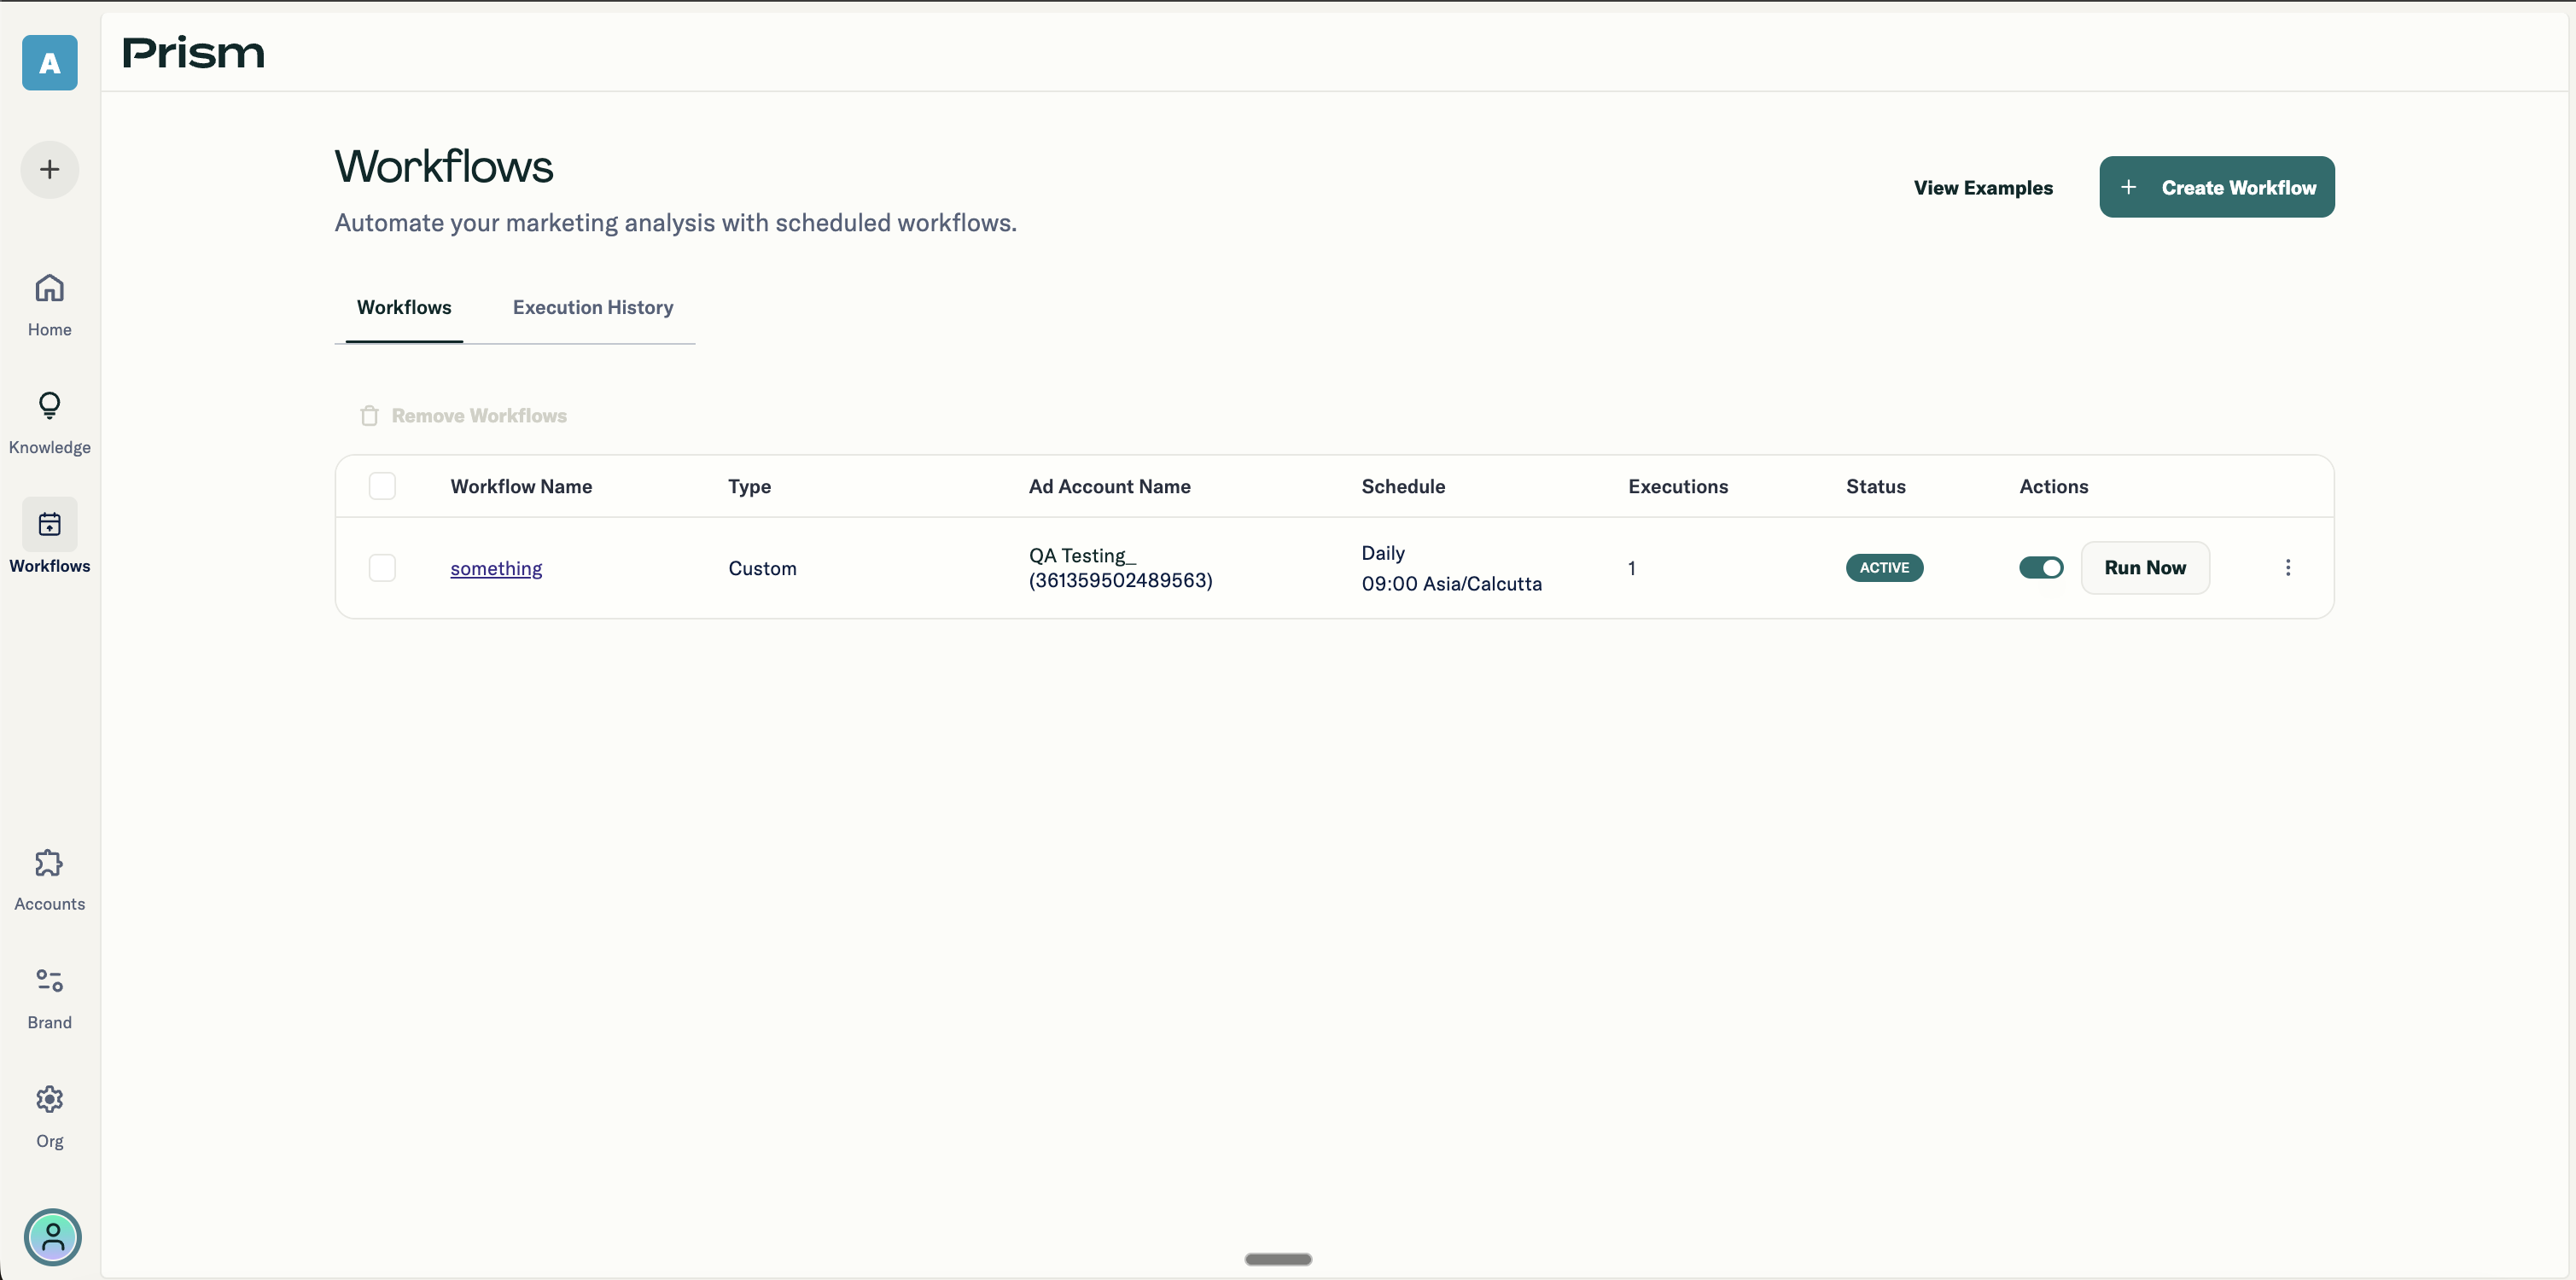
Task: Check the checkbox for workflow 'something'
Action: point(382,567)
